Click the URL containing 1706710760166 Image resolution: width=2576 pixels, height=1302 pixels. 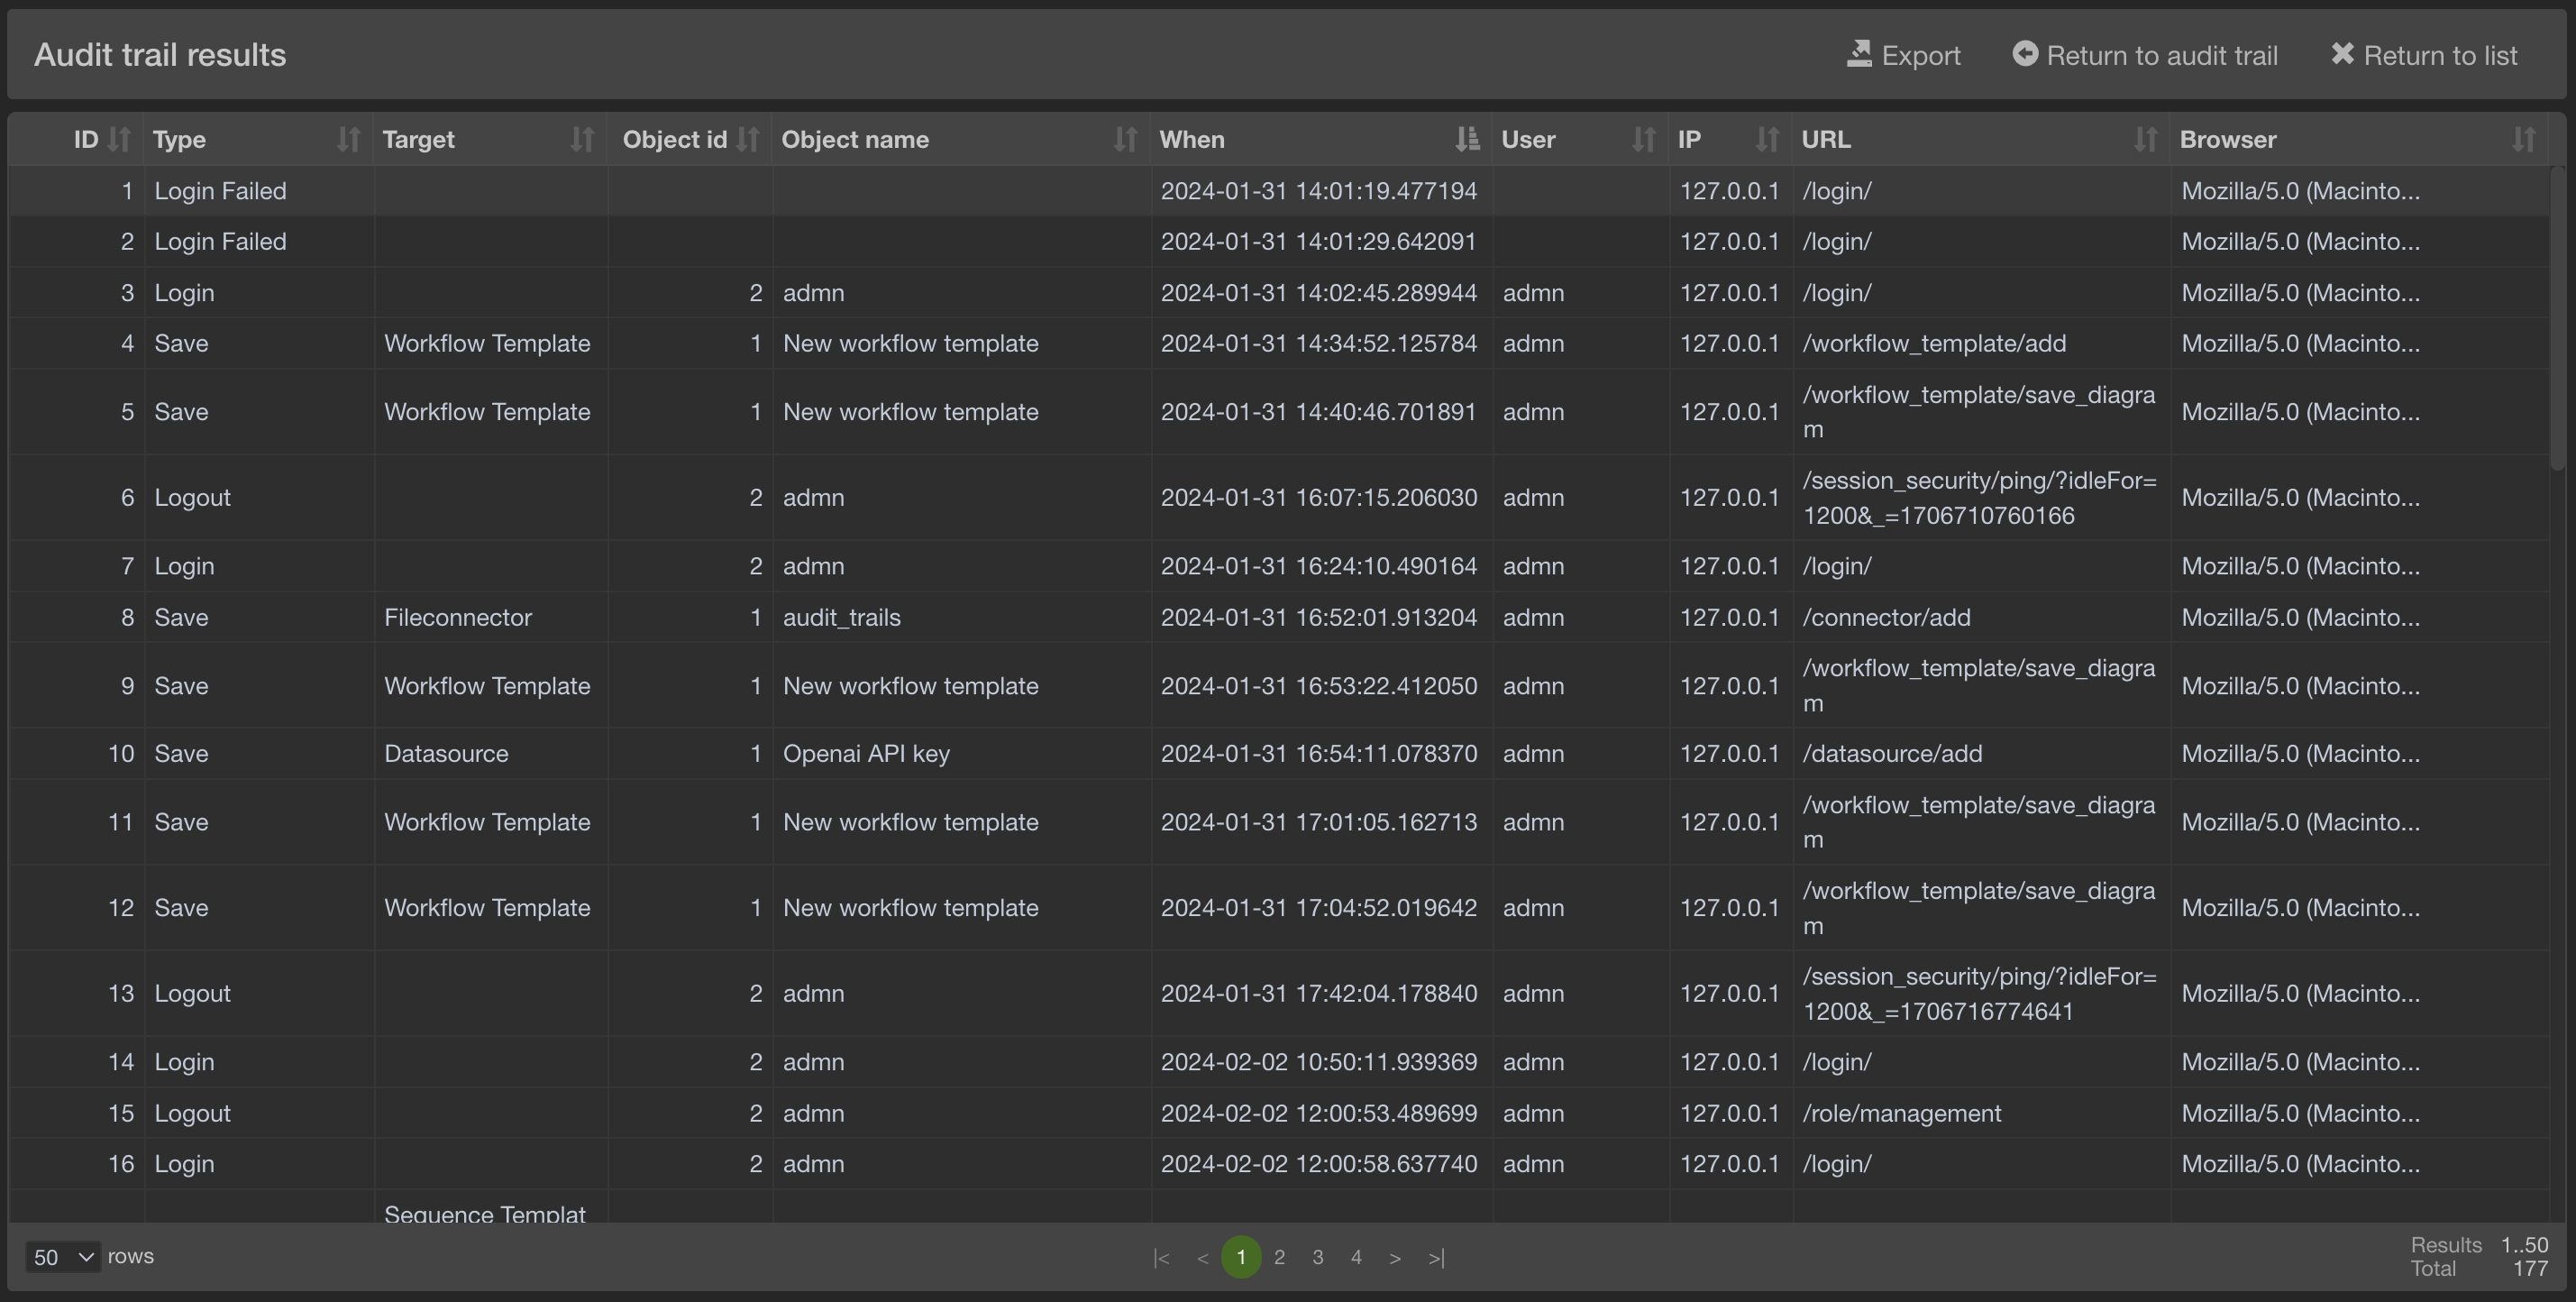pyautogui.click(x=1979, y=498)
